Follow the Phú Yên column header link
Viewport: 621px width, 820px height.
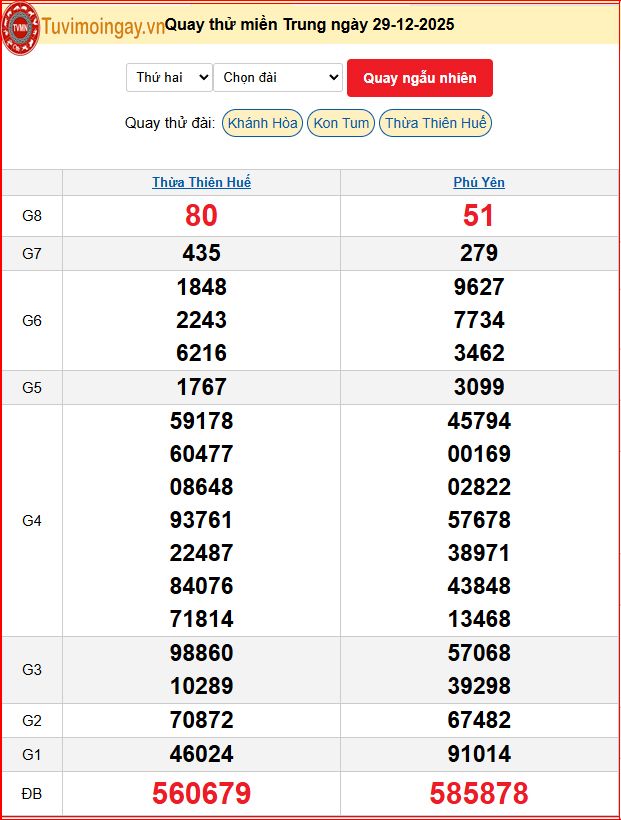pyautogui.click(x=479, y=183)
